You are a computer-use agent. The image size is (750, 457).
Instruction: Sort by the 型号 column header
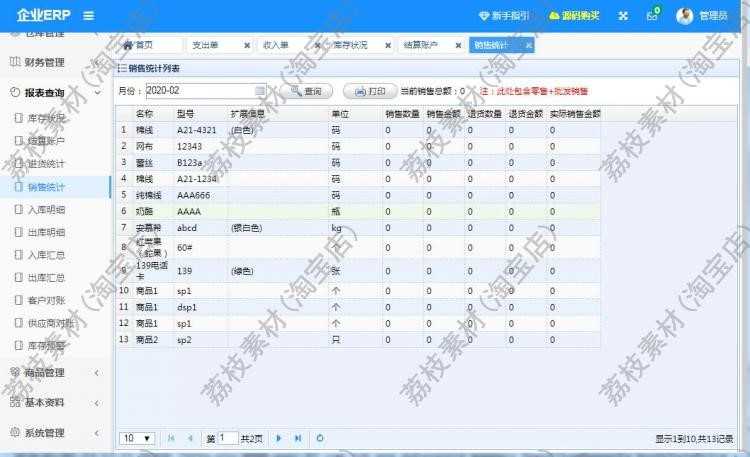185,114
